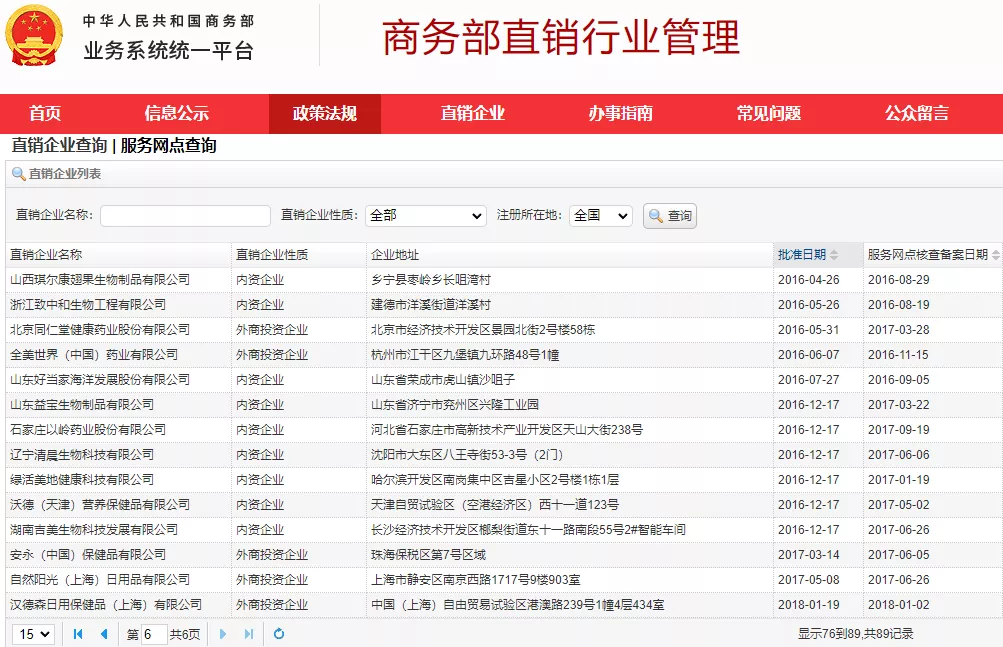This screenshot has width=1003, height=647.
Task: Open the 首页 menu item
Action: coord(45,113)
